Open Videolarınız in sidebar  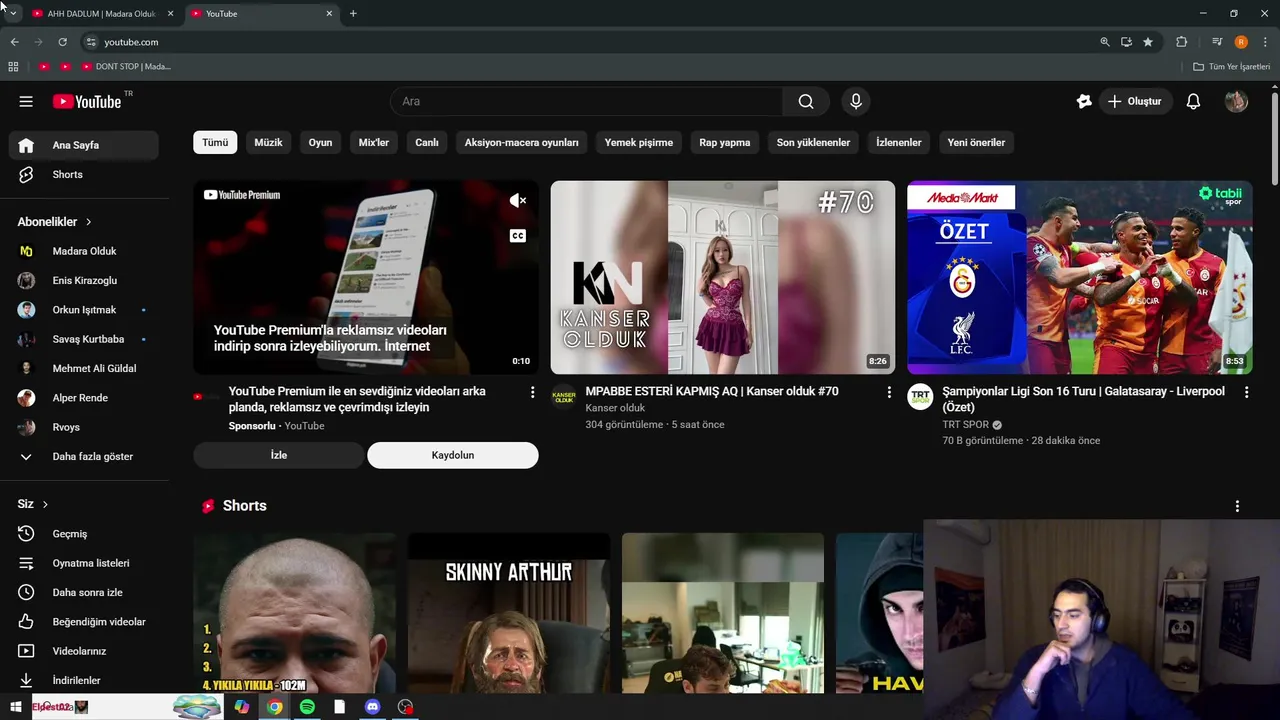tap(84, 651)
